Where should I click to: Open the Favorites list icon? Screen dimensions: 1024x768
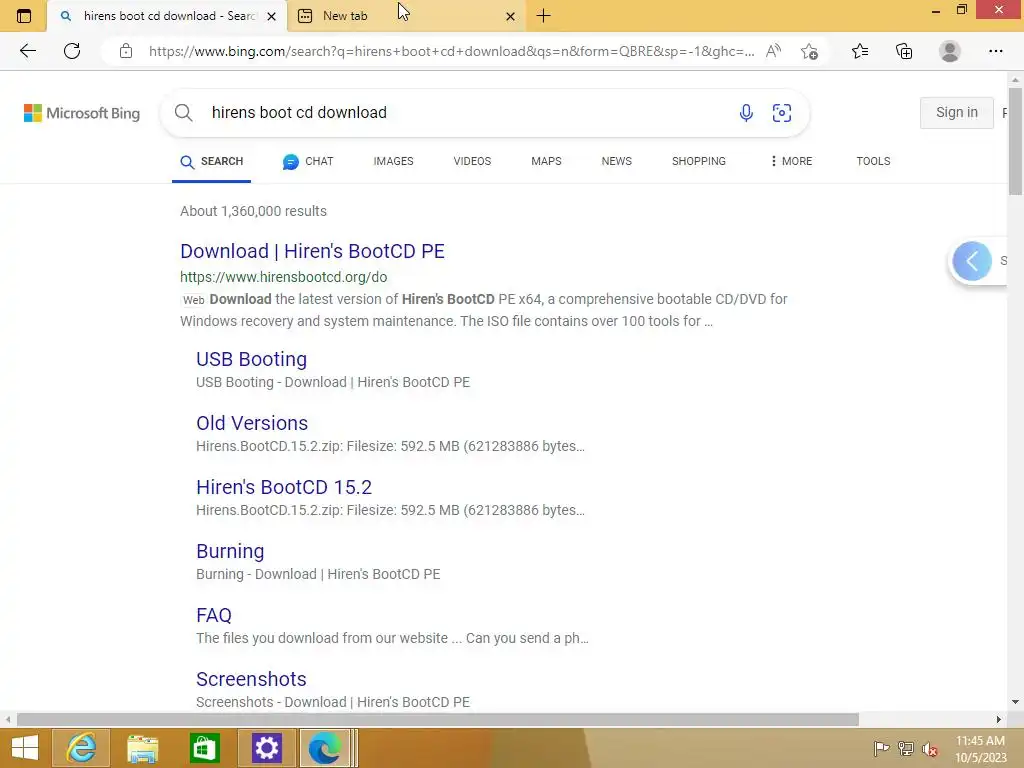coord(860,51)
